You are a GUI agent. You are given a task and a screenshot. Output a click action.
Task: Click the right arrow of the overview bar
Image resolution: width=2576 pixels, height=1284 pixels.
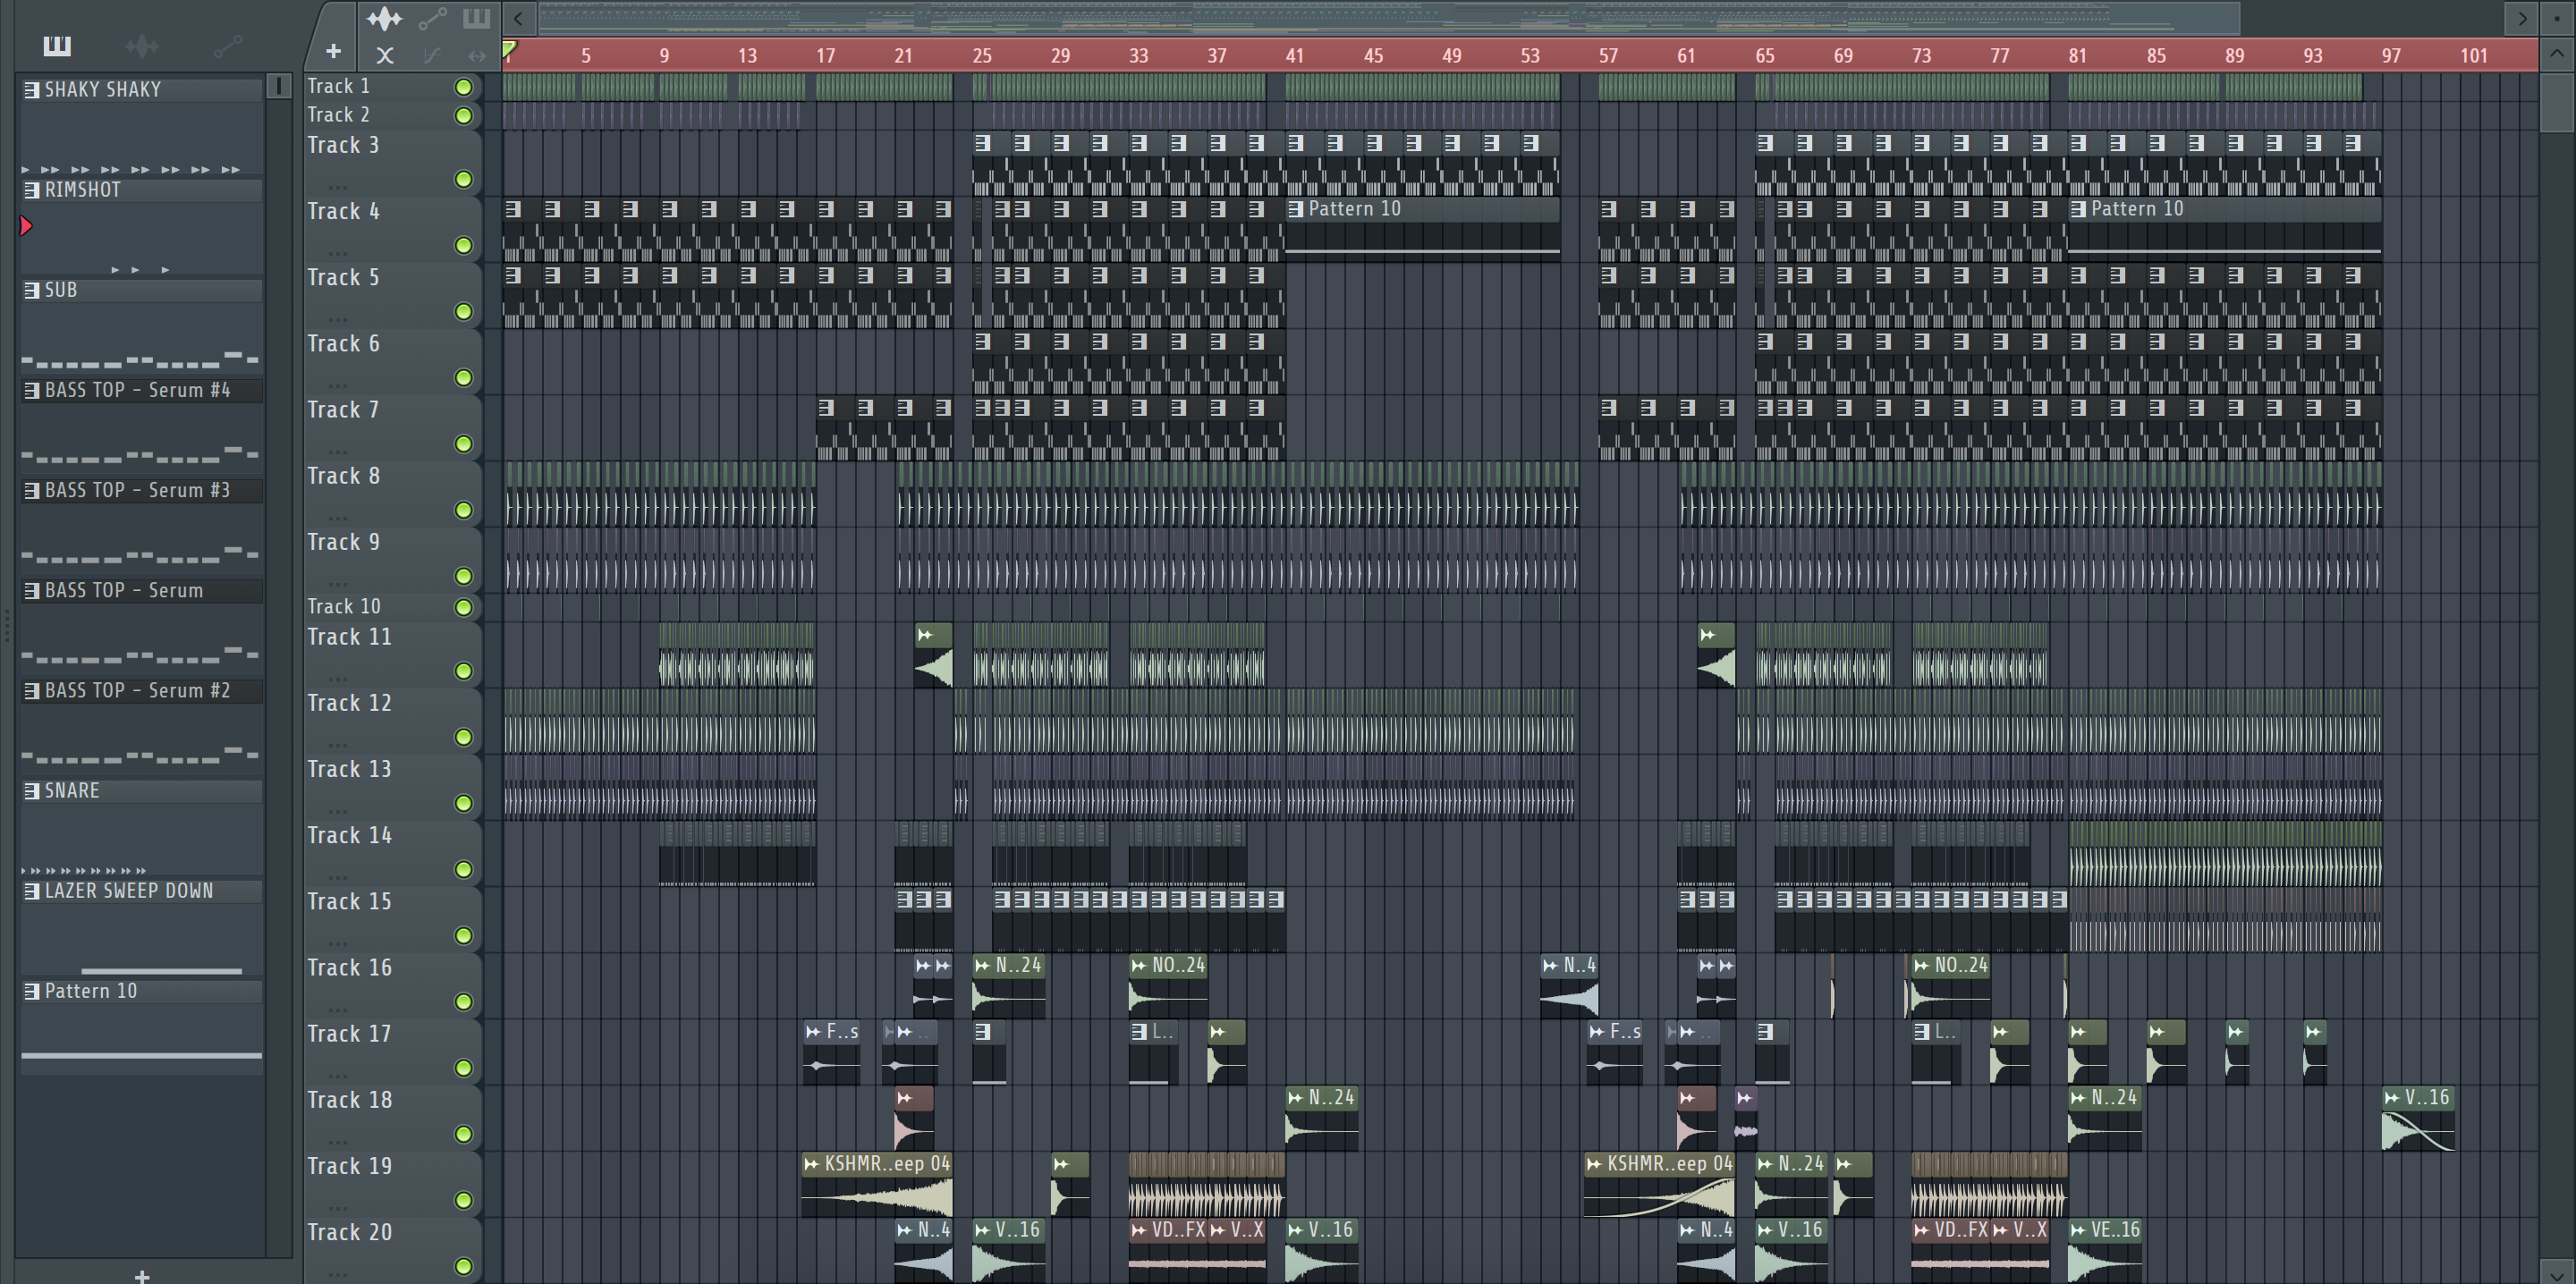click(2522, 18)
